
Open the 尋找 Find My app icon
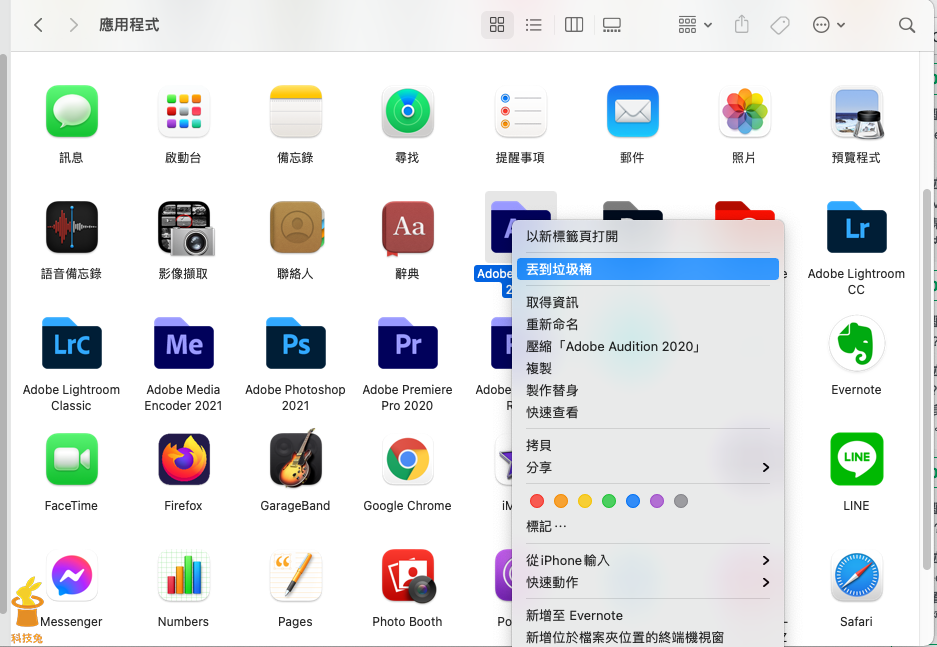(x=408, y=111)
